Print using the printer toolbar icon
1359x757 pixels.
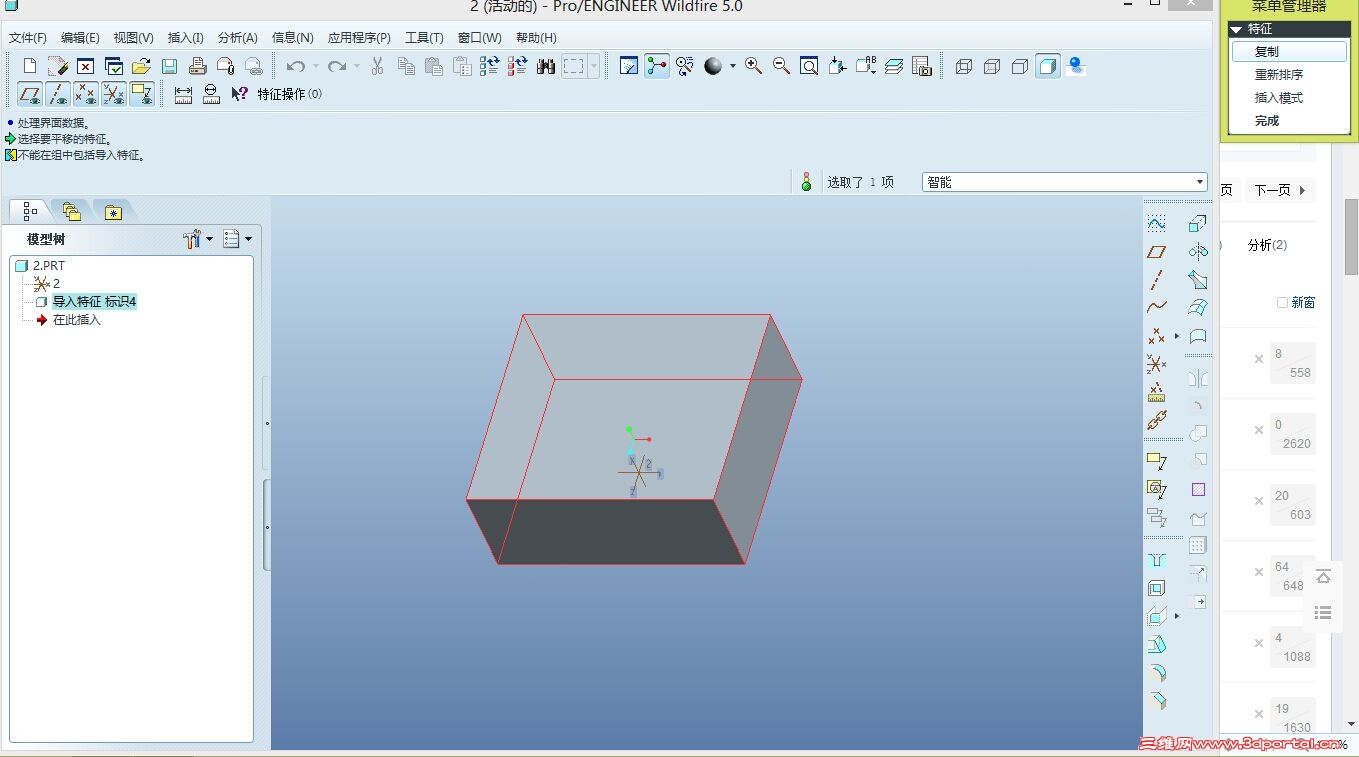197,66
